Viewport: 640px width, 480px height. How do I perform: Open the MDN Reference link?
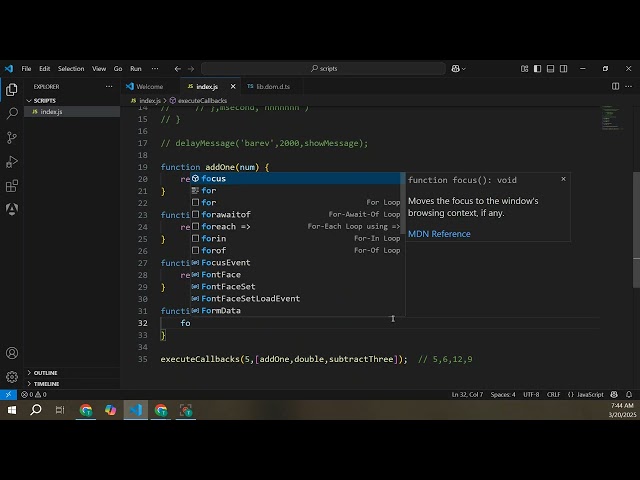pyautogui.click(x=439, y=234)
